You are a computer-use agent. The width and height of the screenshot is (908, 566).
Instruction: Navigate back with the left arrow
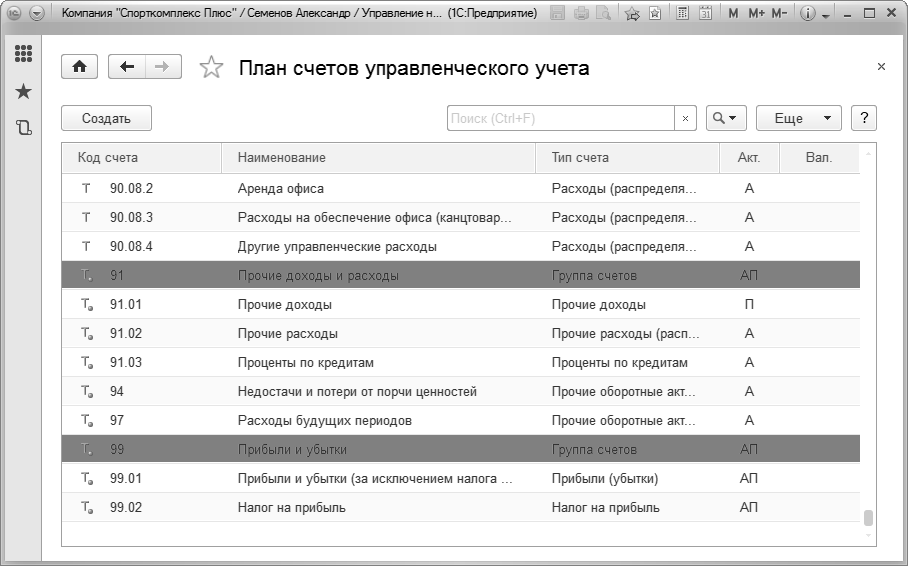point(127,67)
